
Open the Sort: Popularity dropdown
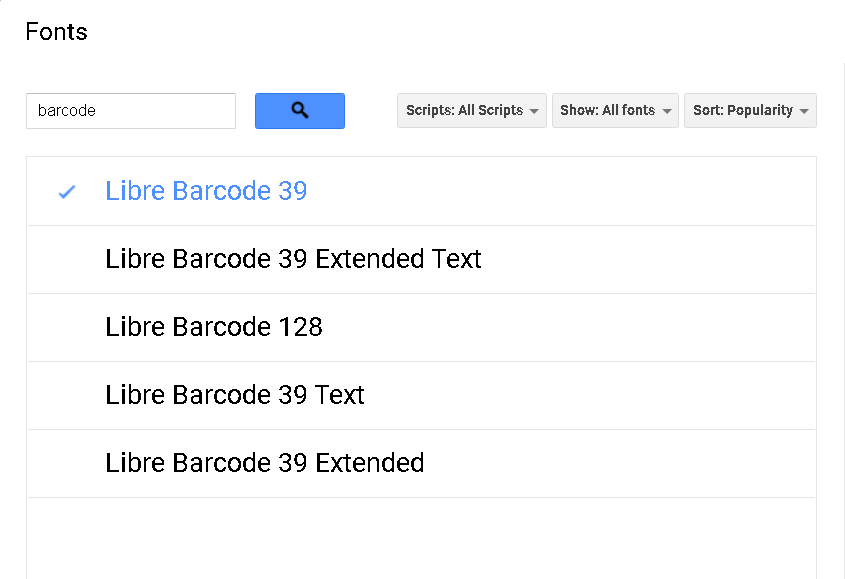(x=750, y=111)
